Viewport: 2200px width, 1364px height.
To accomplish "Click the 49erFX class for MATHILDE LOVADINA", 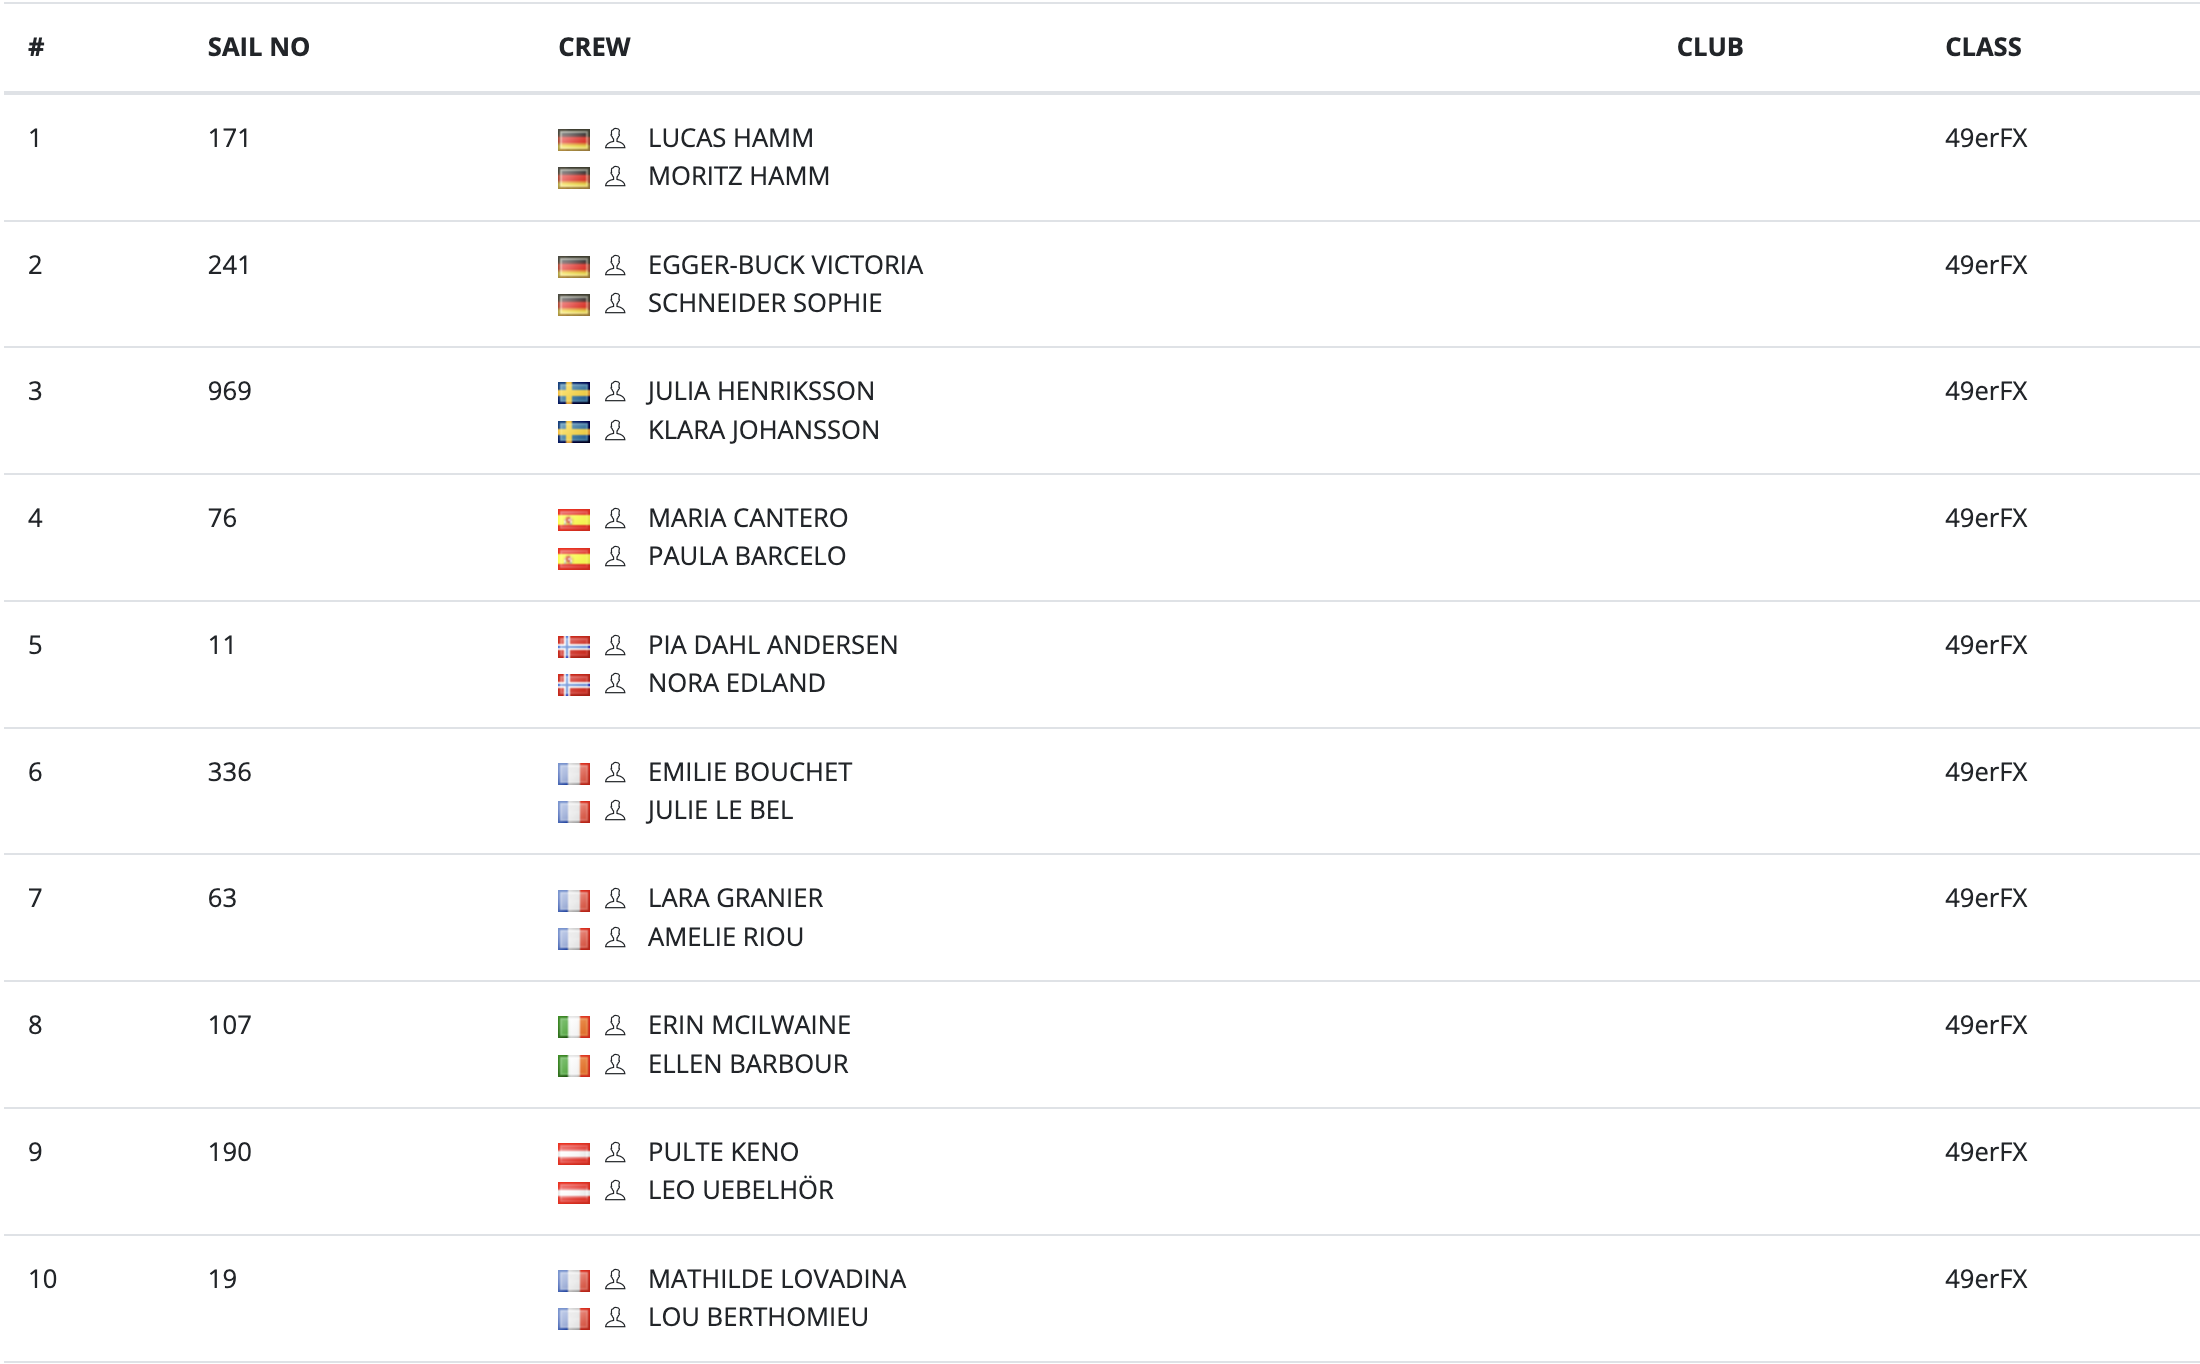I will pyautogui.click(x=1985, y=1279).
